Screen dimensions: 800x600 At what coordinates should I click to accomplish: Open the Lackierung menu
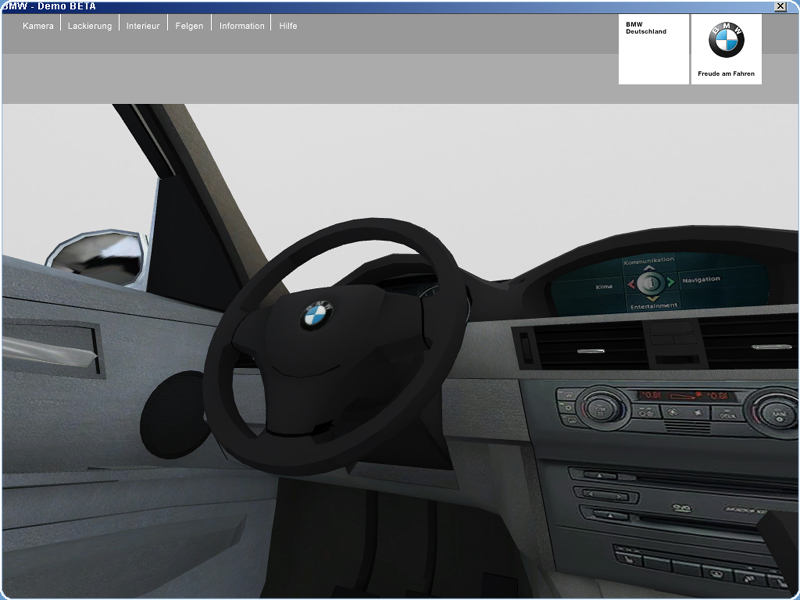(90, 26)
